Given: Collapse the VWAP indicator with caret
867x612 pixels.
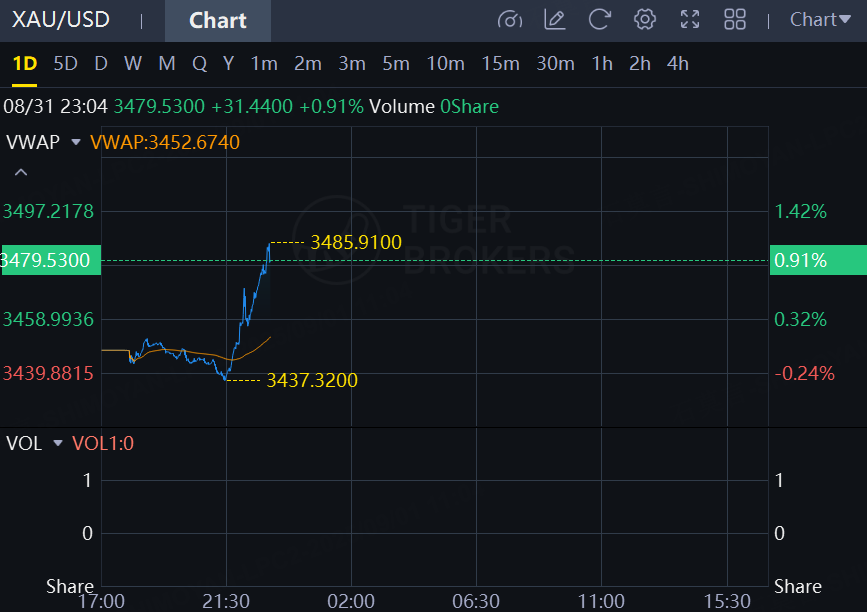Looking at the screenshot, I should coord(20,173).
